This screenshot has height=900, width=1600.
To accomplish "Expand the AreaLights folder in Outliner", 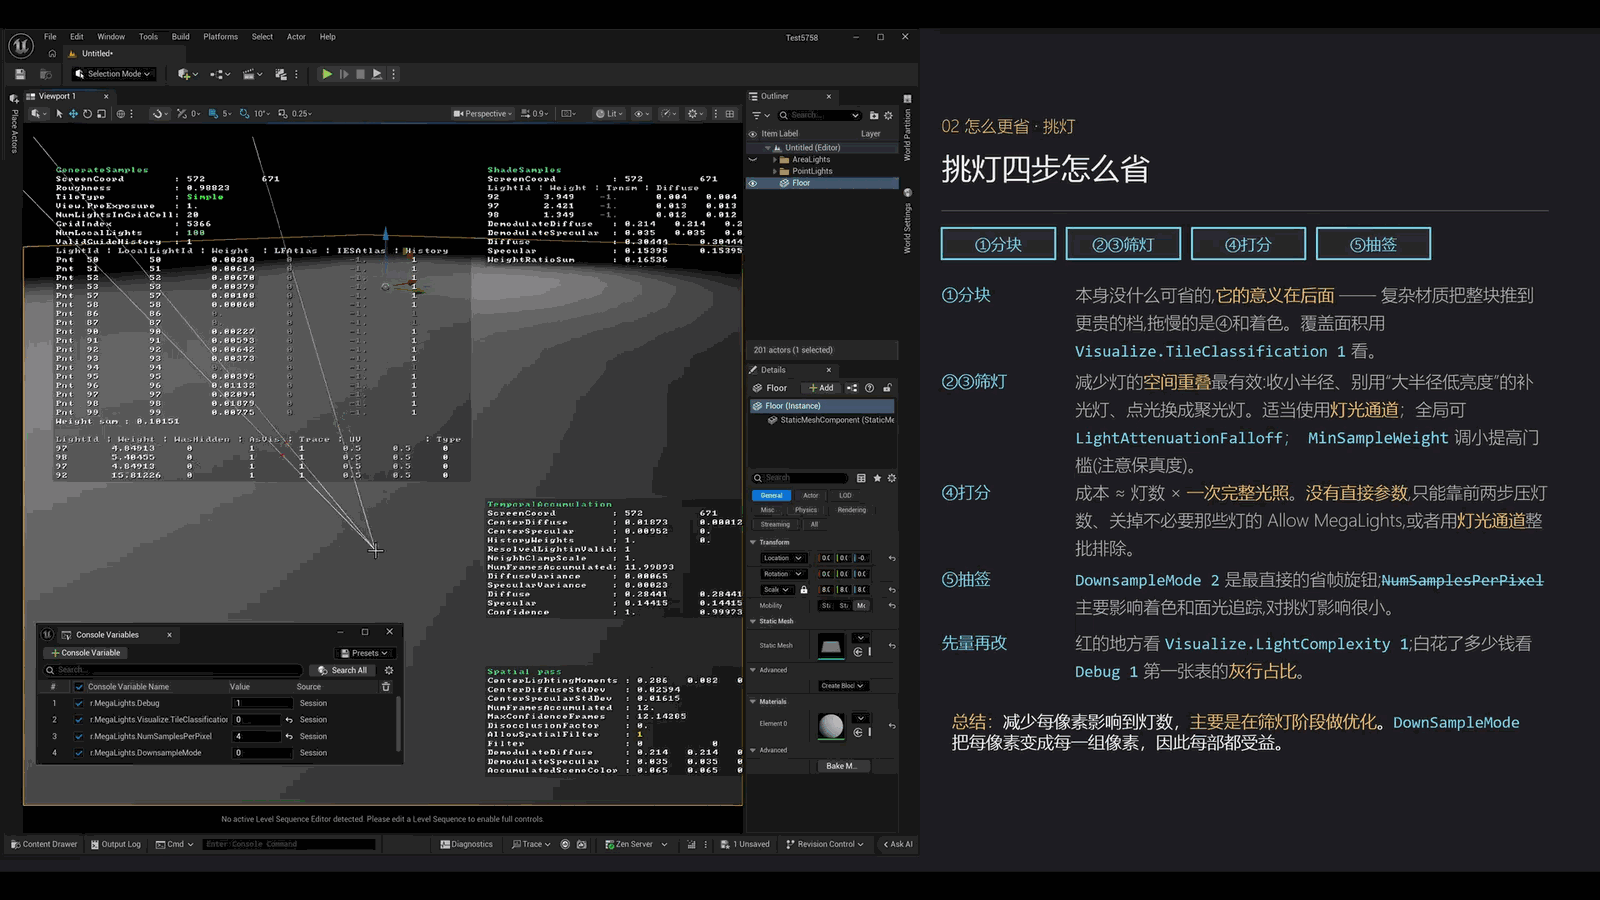I will [x=775, y=160].
